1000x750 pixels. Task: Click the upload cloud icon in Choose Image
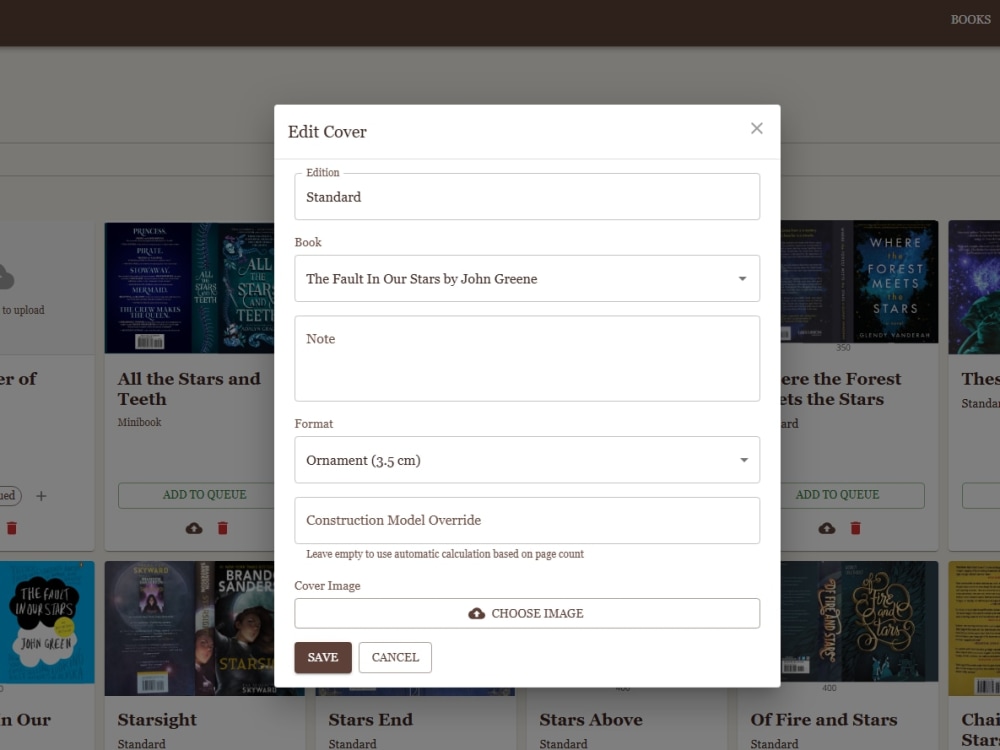click(x=476, y=614)
